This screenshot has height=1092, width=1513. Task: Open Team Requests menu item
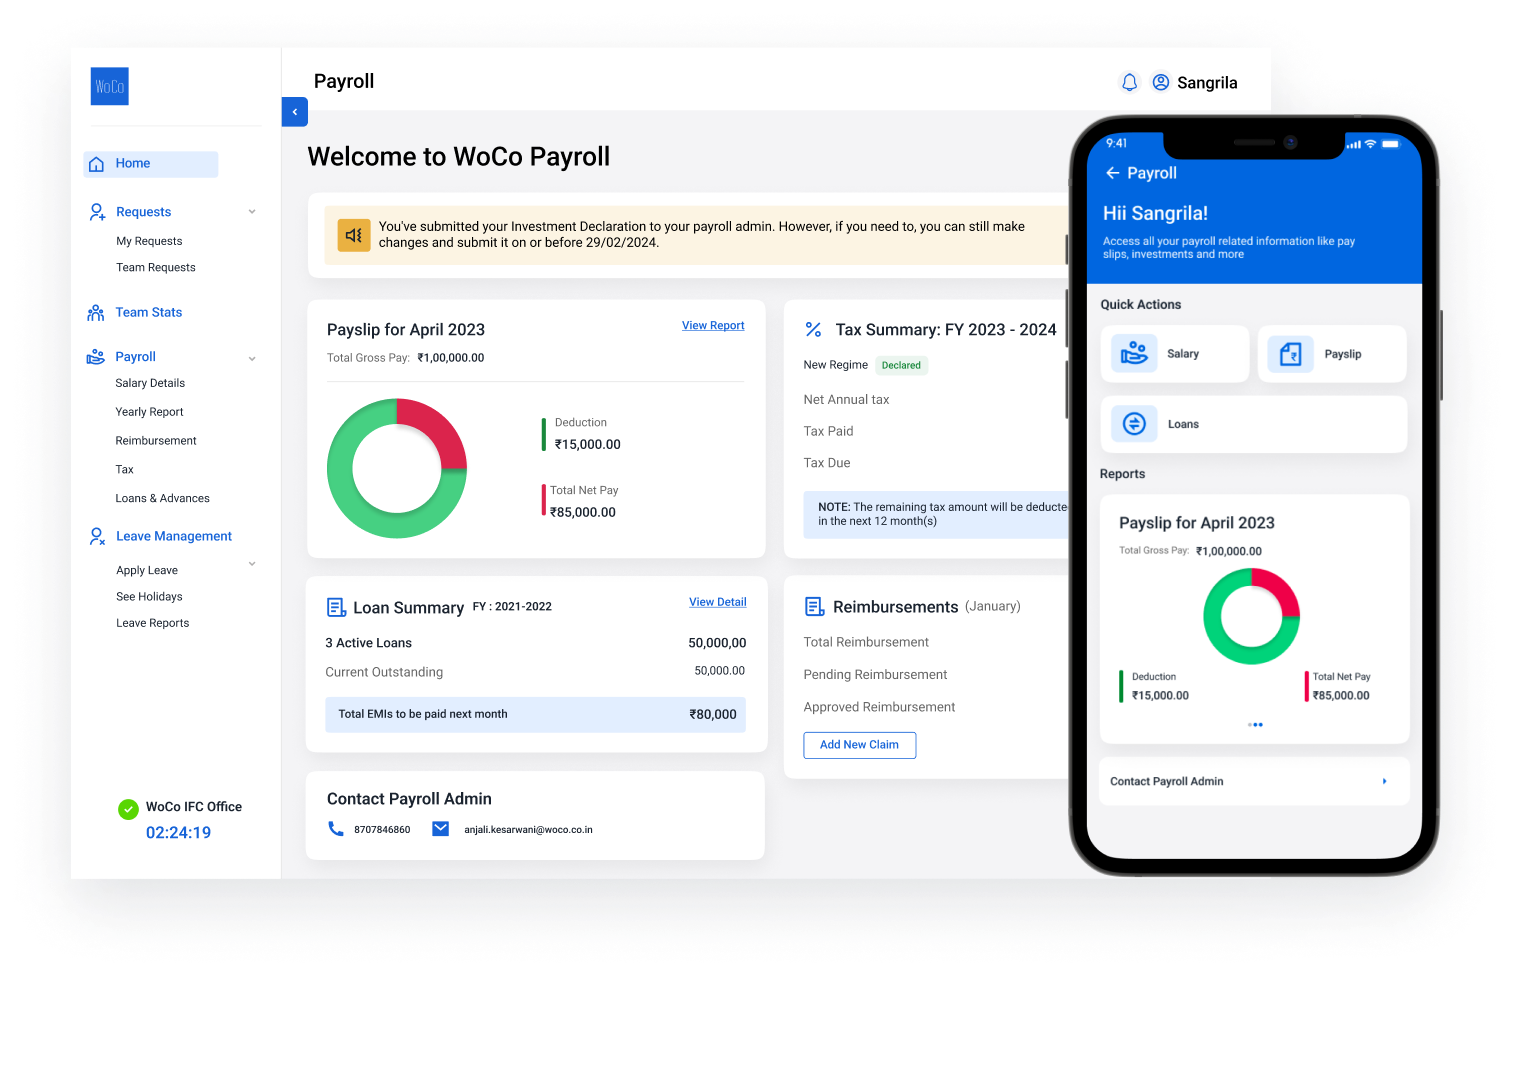click(x=156, y=268)
